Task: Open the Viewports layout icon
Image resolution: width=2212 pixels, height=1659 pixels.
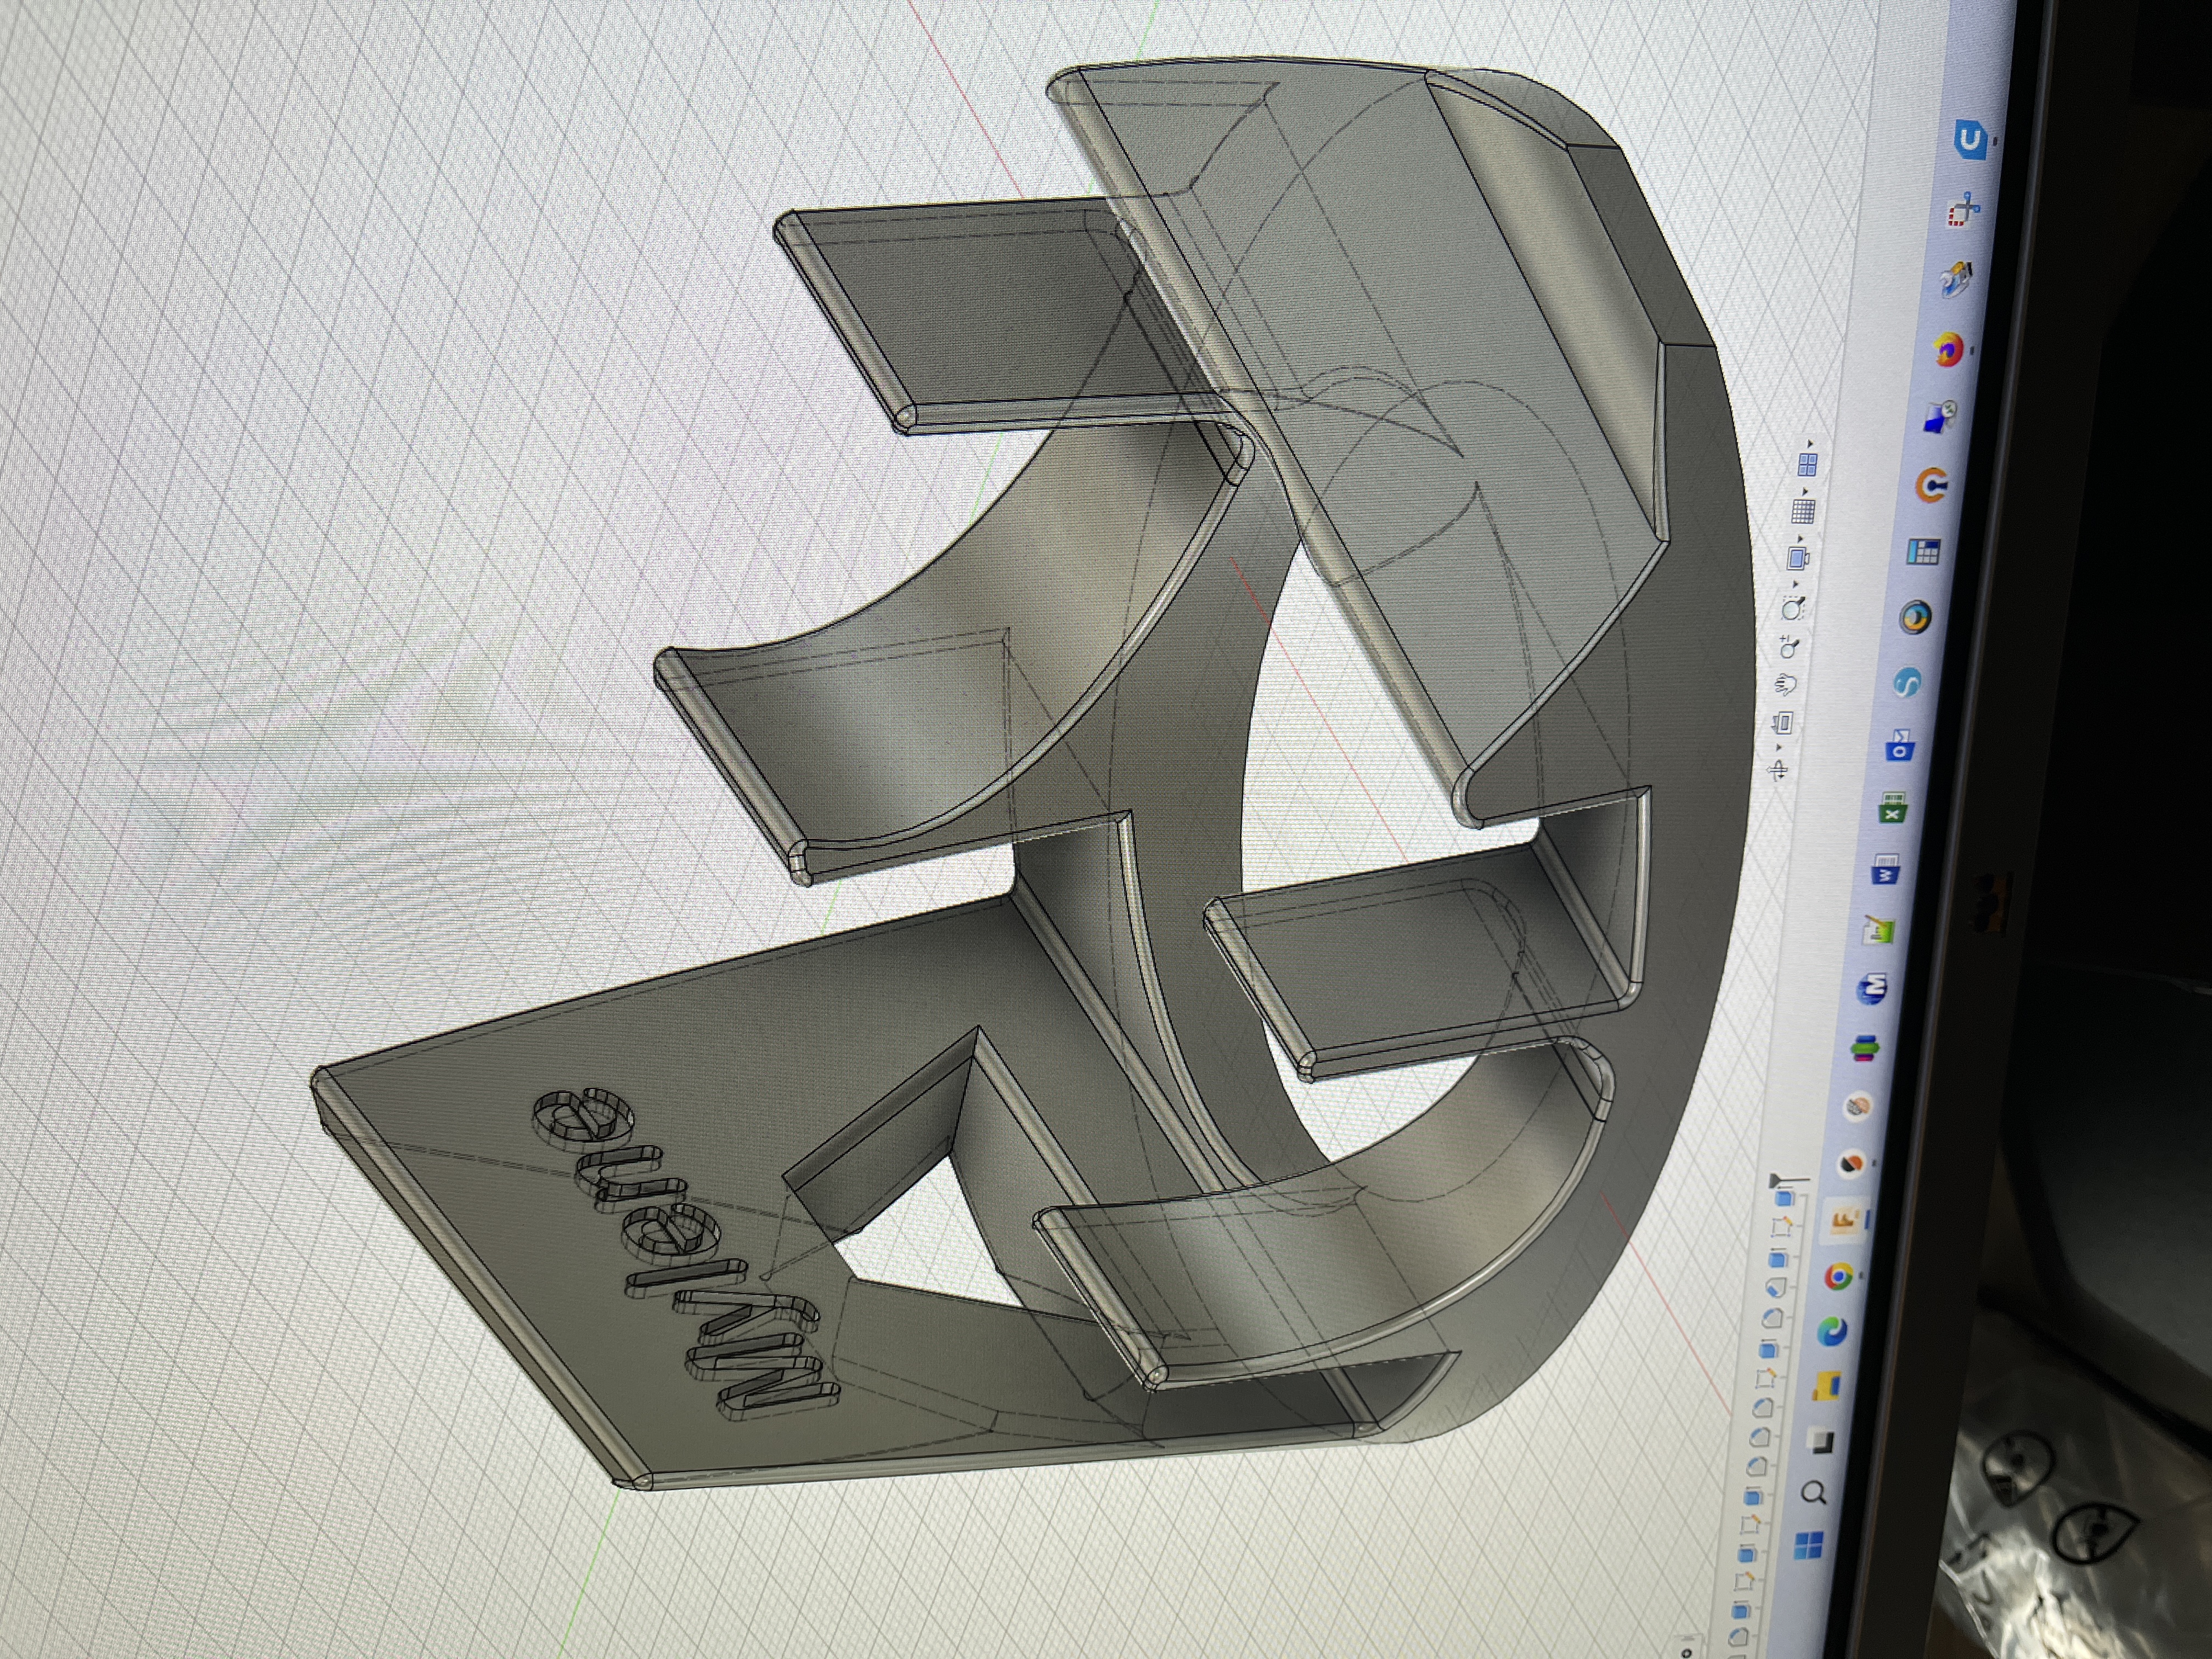Action: tap(1808, 465)
